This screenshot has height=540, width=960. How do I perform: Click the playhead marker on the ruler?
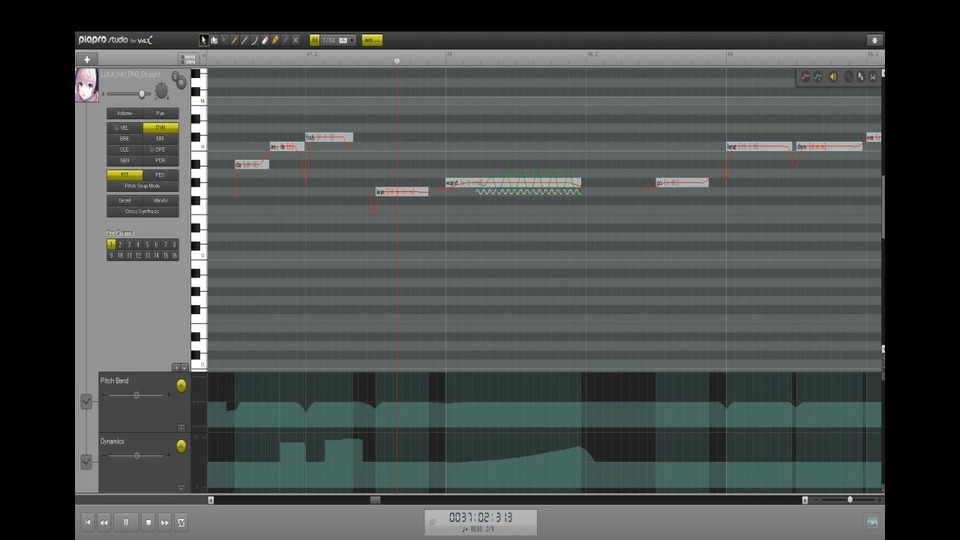[x=397, y=61]
